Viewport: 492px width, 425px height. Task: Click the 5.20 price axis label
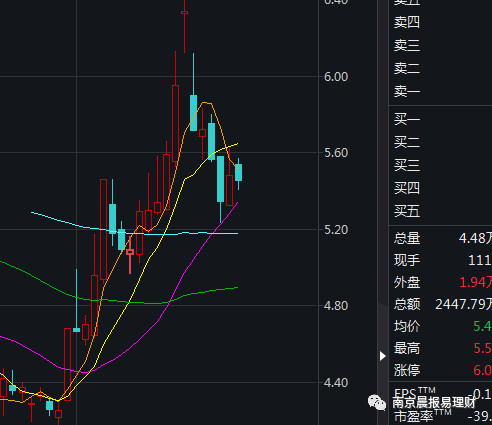pyautogui.click(x=336, y=230)
